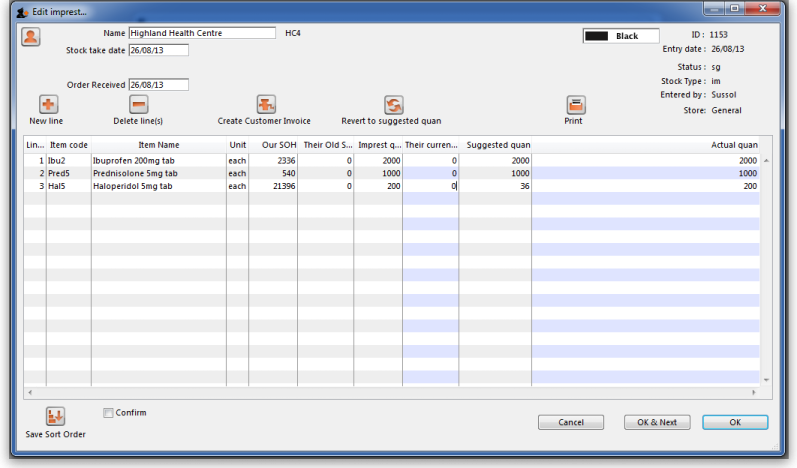Open the customer details person icon
This screenshot has width=797, height=468.
(30, 37)
